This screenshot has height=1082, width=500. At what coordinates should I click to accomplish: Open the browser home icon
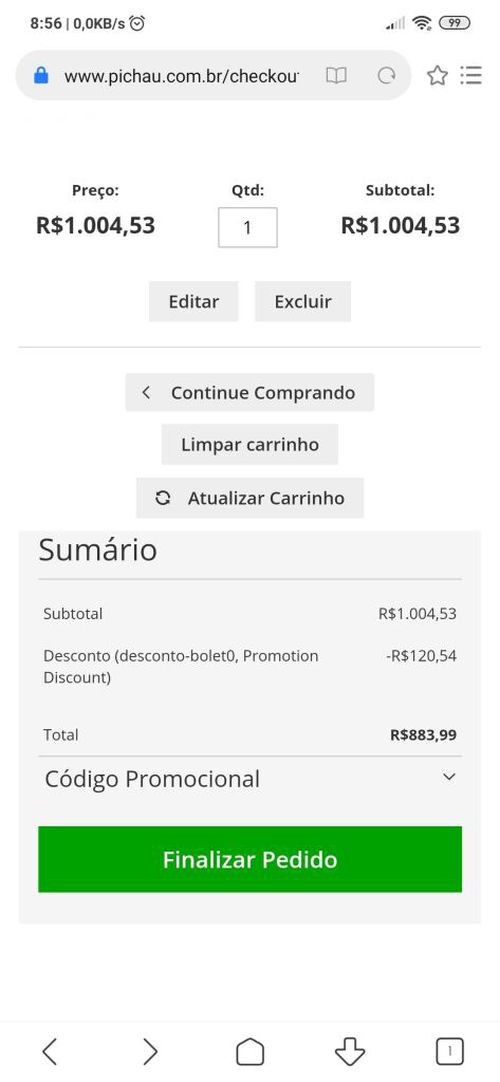click(250, 1052)
